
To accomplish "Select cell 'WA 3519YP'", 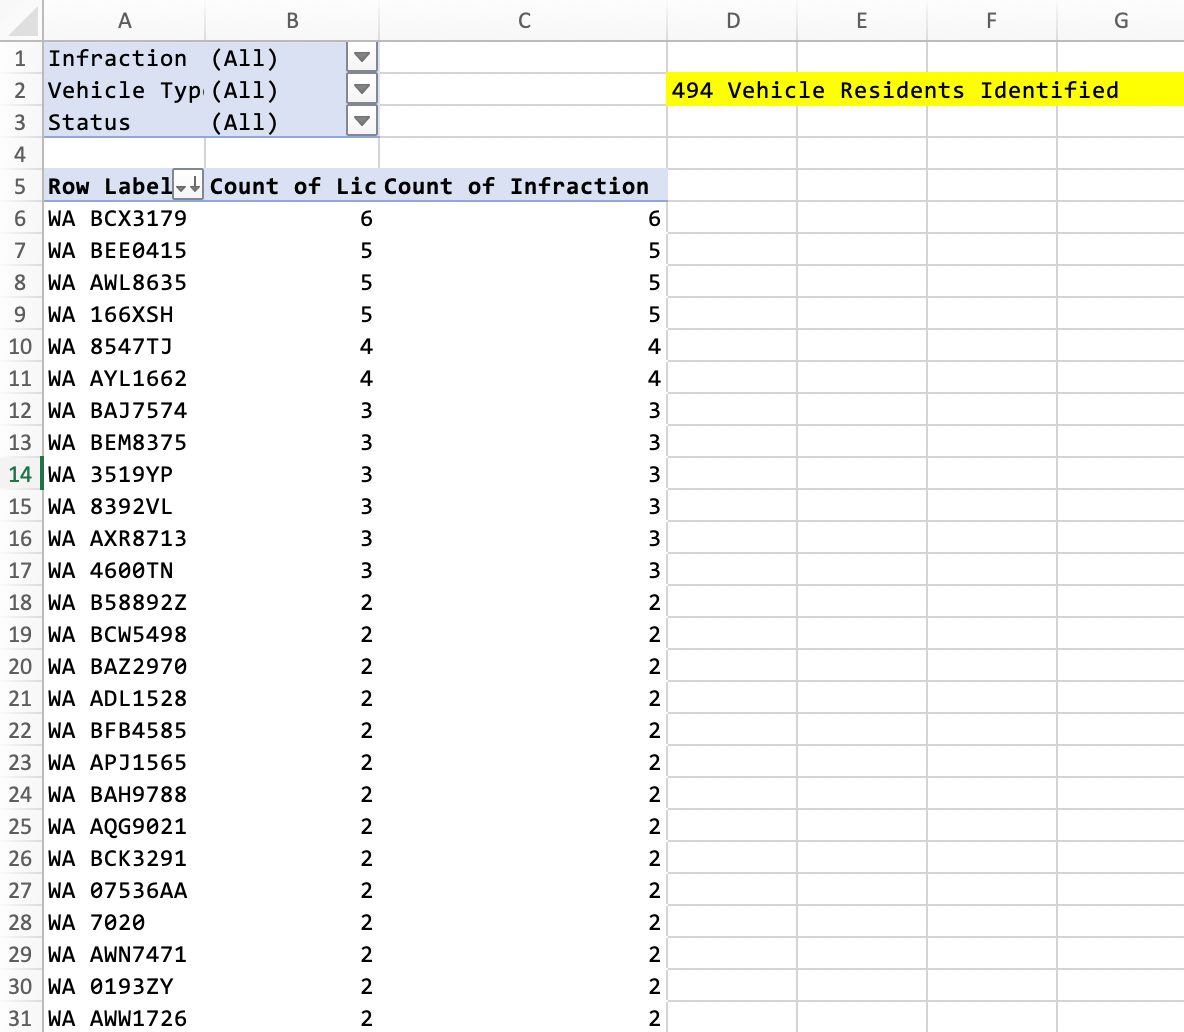I will coord(125,474).
